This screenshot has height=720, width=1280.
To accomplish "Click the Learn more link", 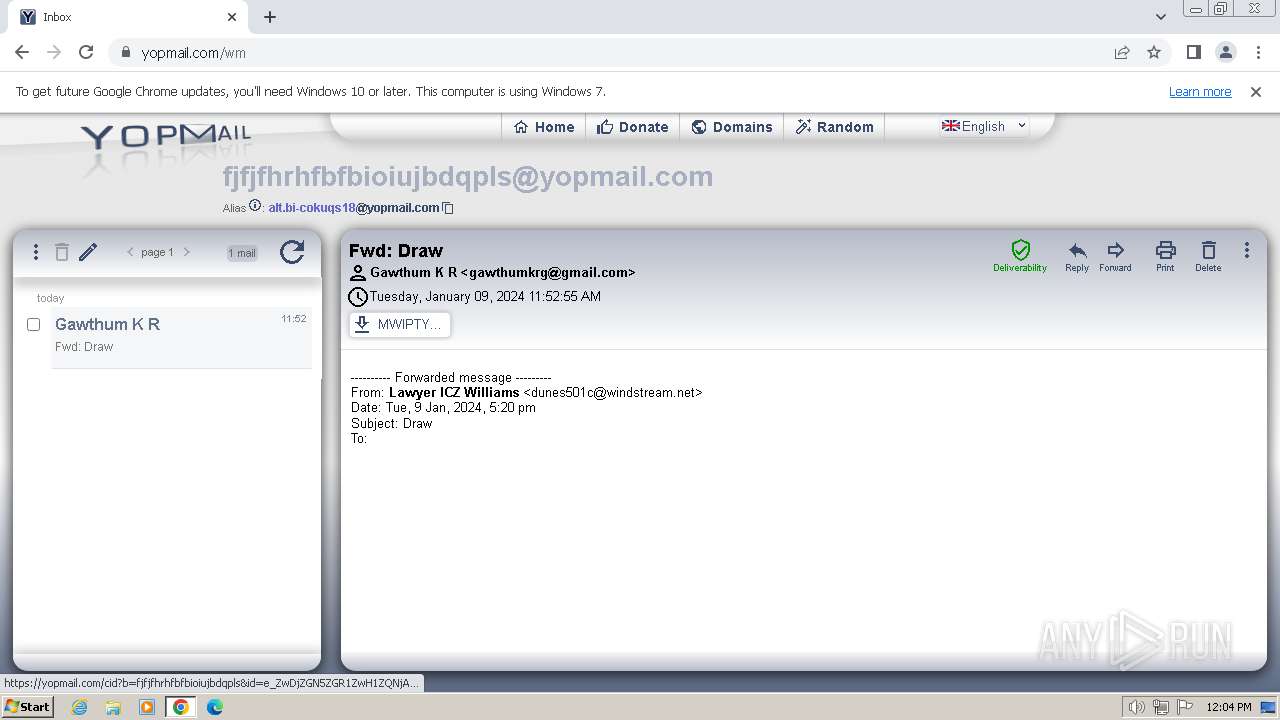I will point(1200,91).
